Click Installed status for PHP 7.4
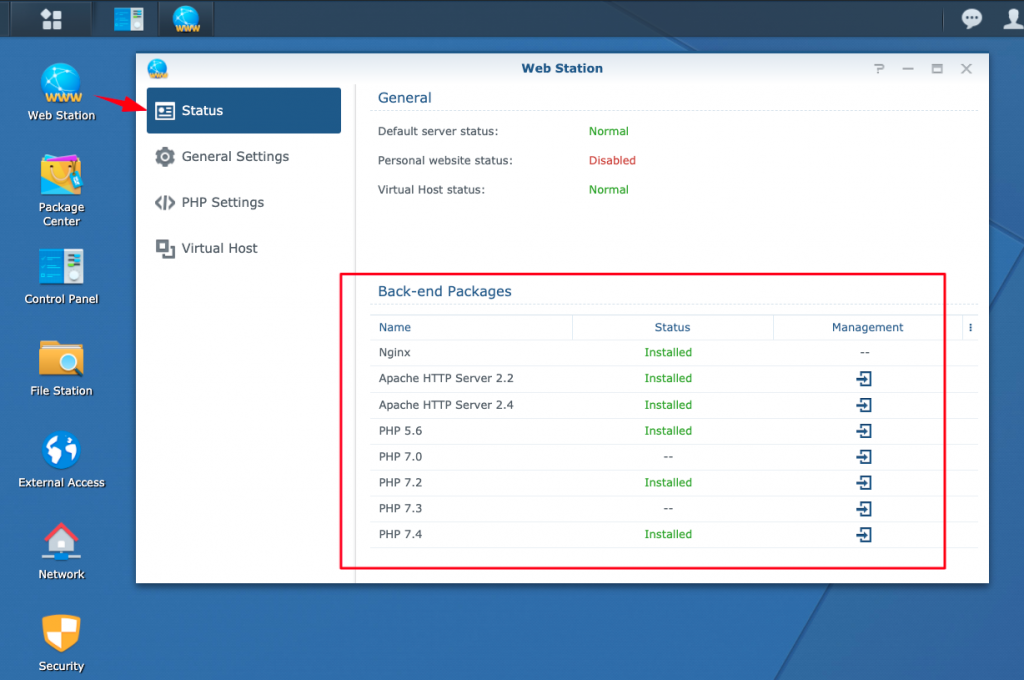Image resolution: width=1024 pixels, height=680 pixels. (668, 534)
